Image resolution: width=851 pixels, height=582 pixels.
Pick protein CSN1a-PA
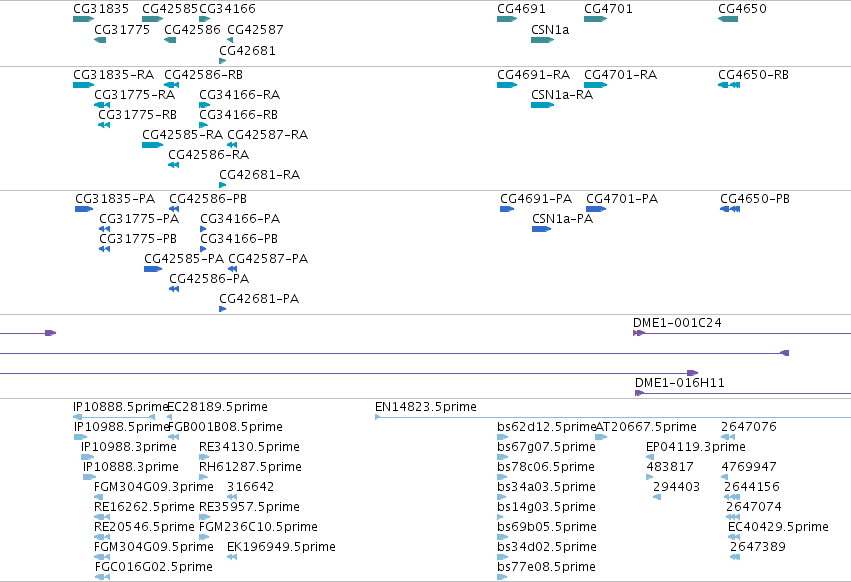click(x=562, y=219)
